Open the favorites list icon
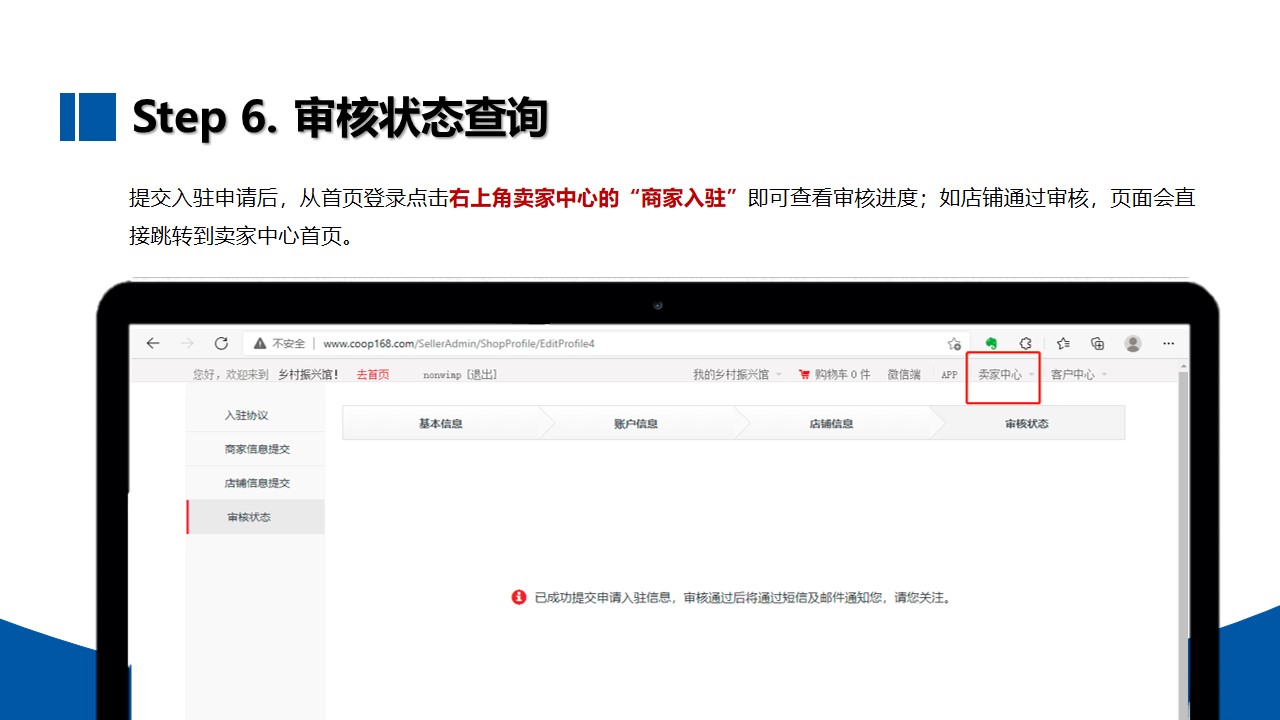This screenshot has height=720, width=1280. click(x=1063, y=343)
